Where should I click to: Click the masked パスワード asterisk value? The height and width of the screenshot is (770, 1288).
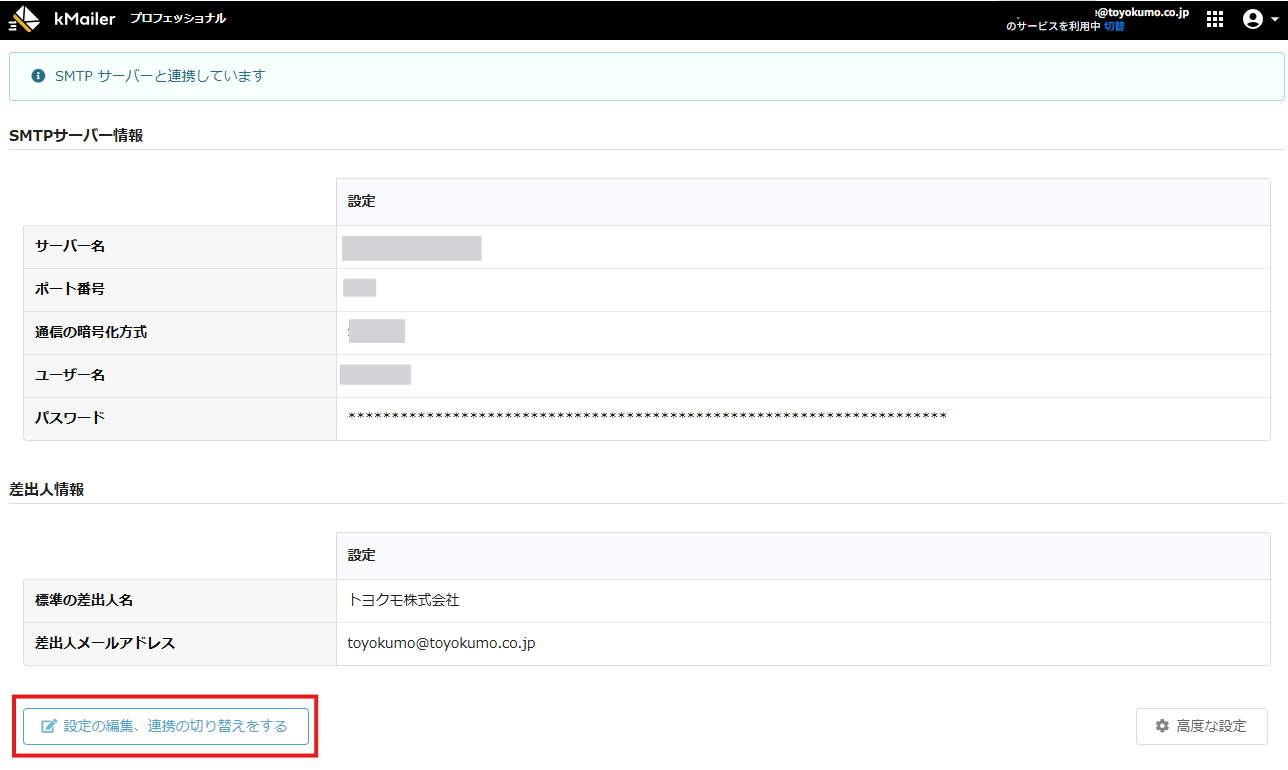pos(646,418)
